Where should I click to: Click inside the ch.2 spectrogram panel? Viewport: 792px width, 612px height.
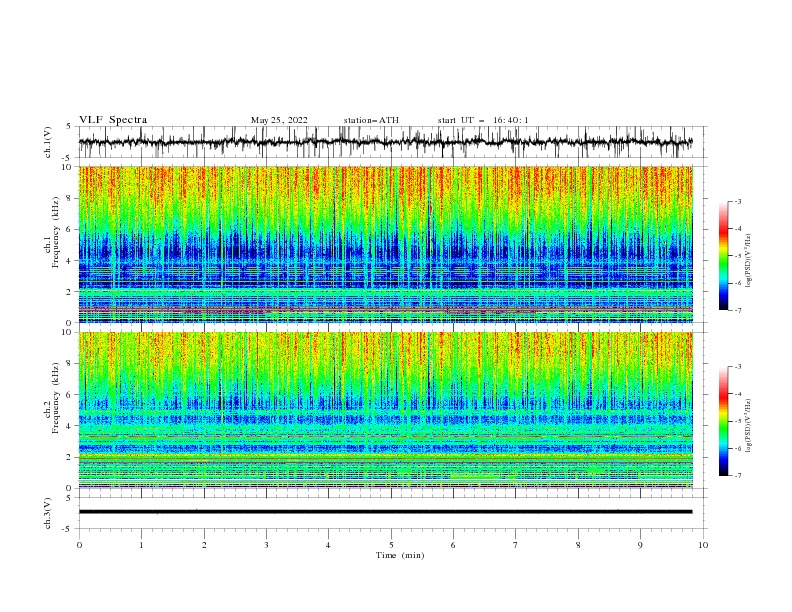pyautogui.click(x=385, y=410)
